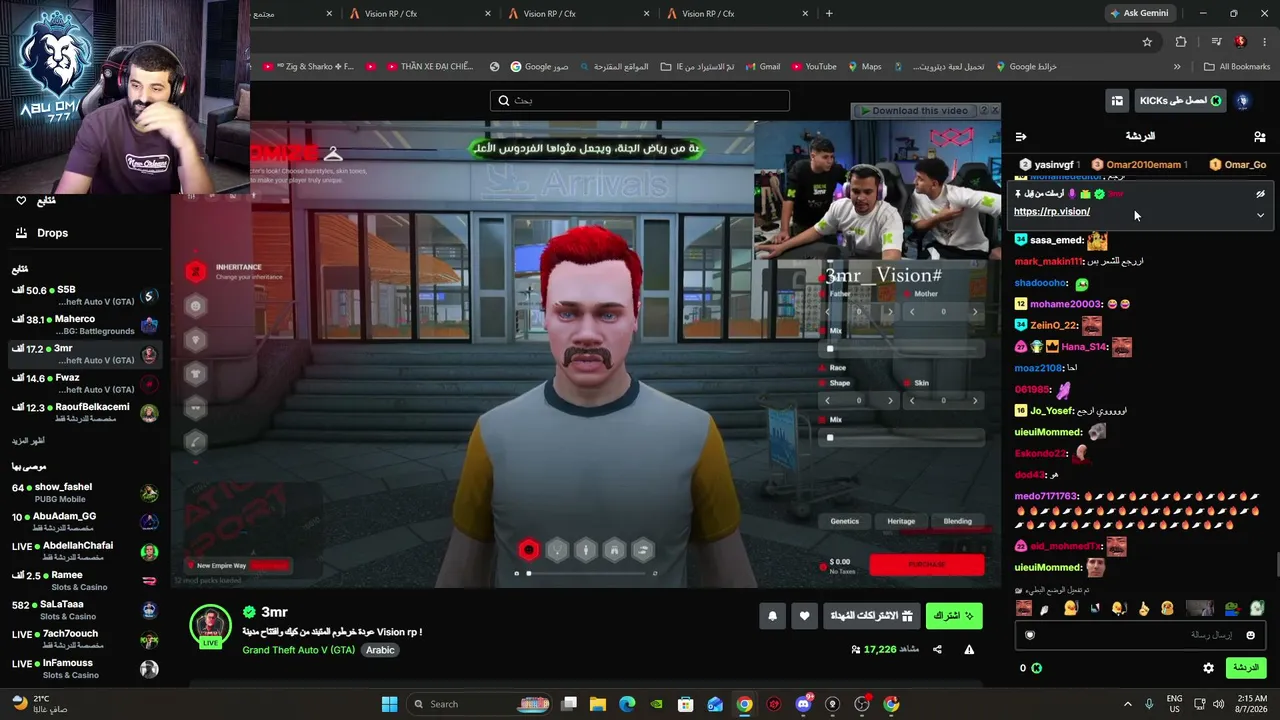Click the notification bell for 3mr

[772, 616]
